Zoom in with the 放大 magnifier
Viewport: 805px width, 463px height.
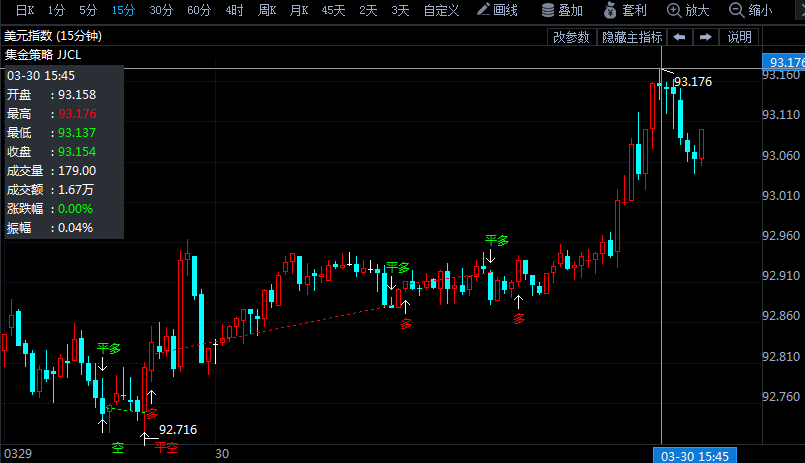(688, 10)
